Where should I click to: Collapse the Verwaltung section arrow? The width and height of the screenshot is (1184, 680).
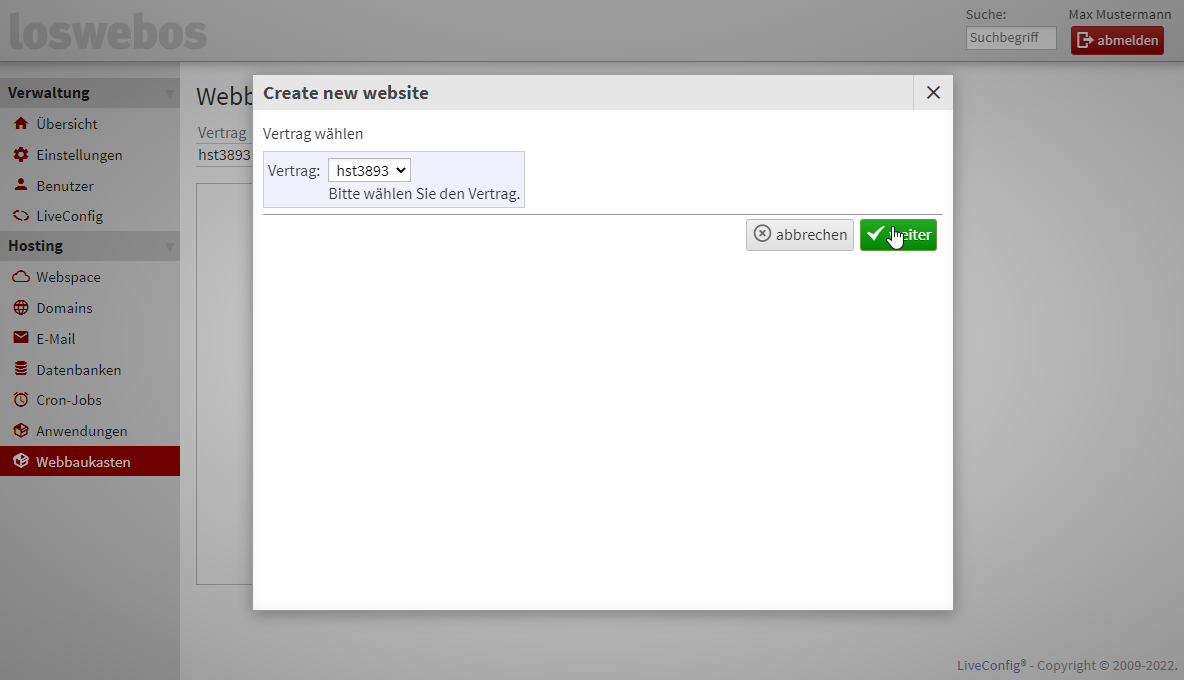click(170, 94)
